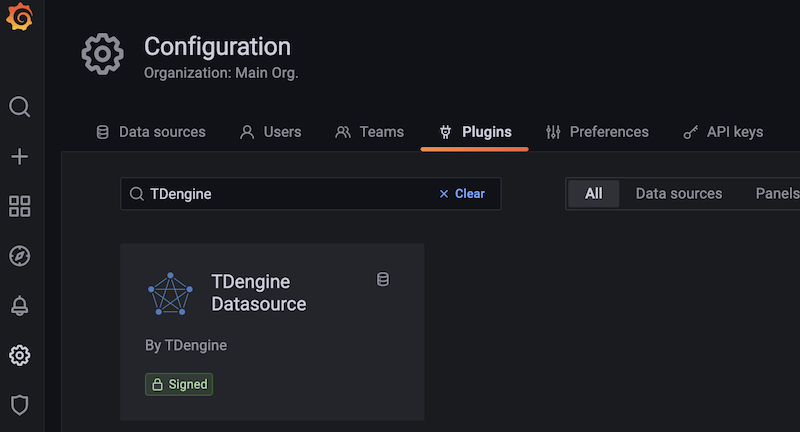The image size is (800, 432).
Task: Switch to the Users tab
Action: click(270, 132)
